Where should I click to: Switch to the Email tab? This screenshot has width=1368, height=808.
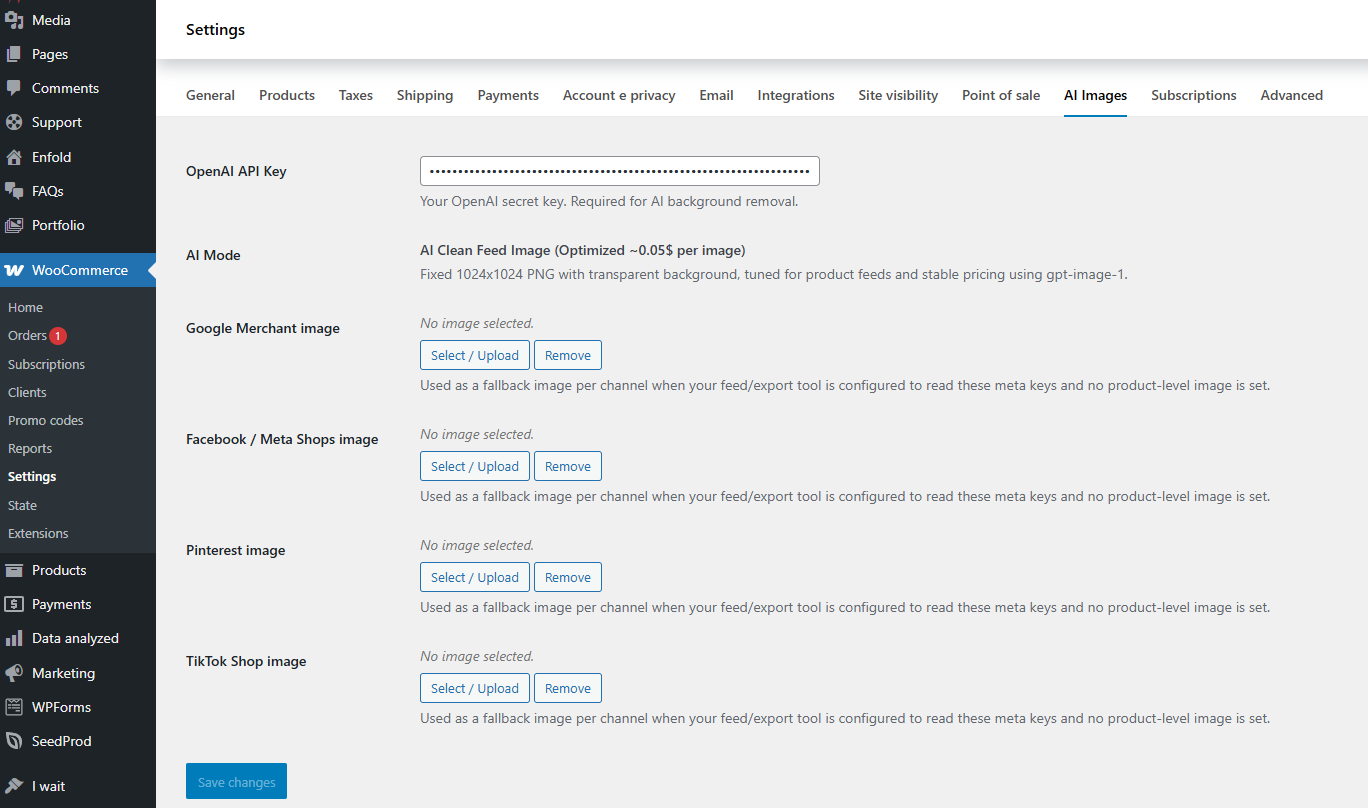coord(716,95)
